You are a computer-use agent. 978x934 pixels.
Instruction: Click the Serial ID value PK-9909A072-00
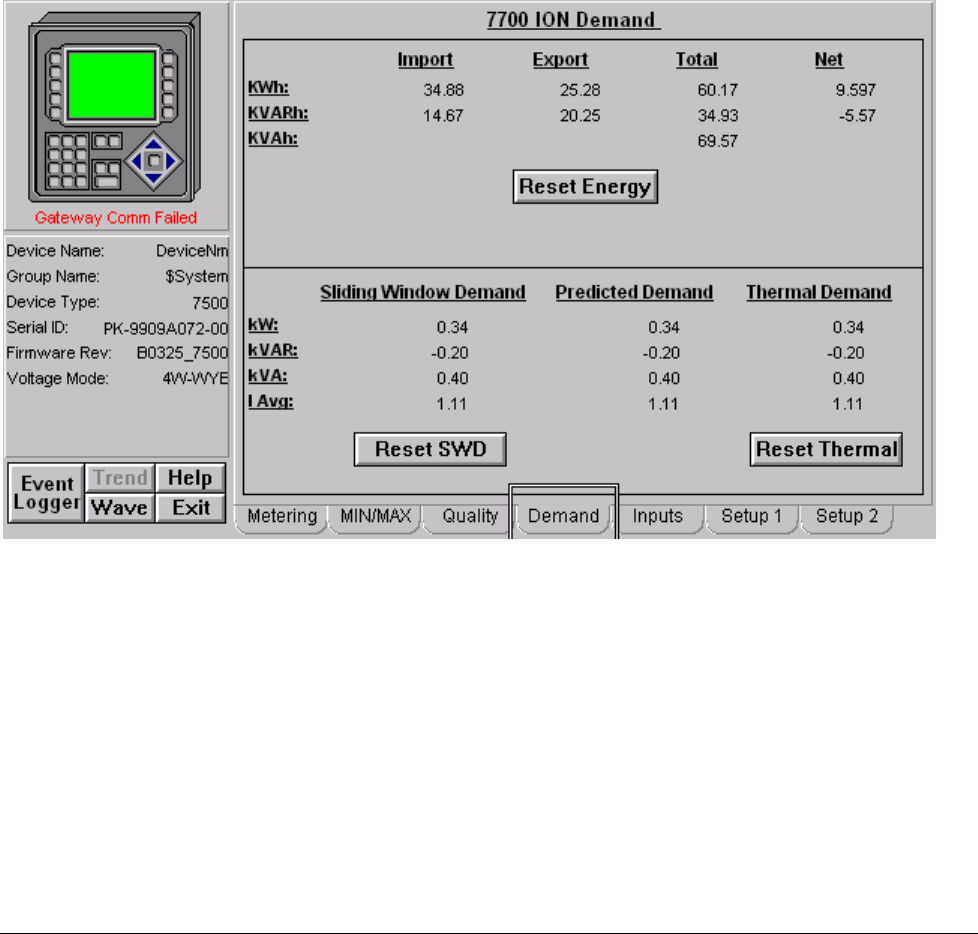pyautogui.click(x=165, y=328)
